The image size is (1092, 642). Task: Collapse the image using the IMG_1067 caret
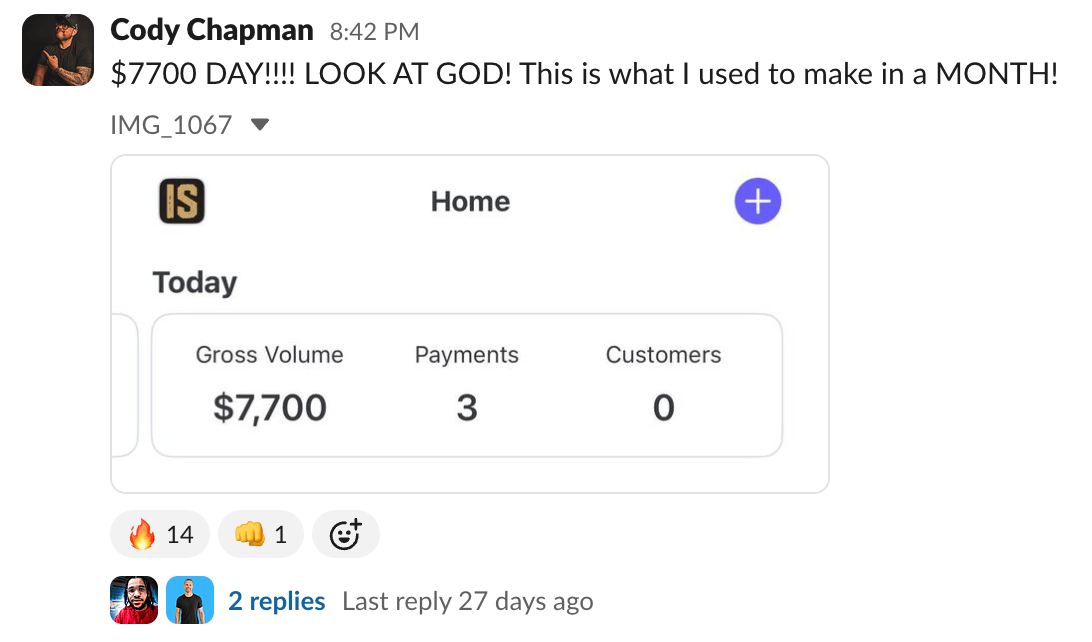tap(260, 125)
